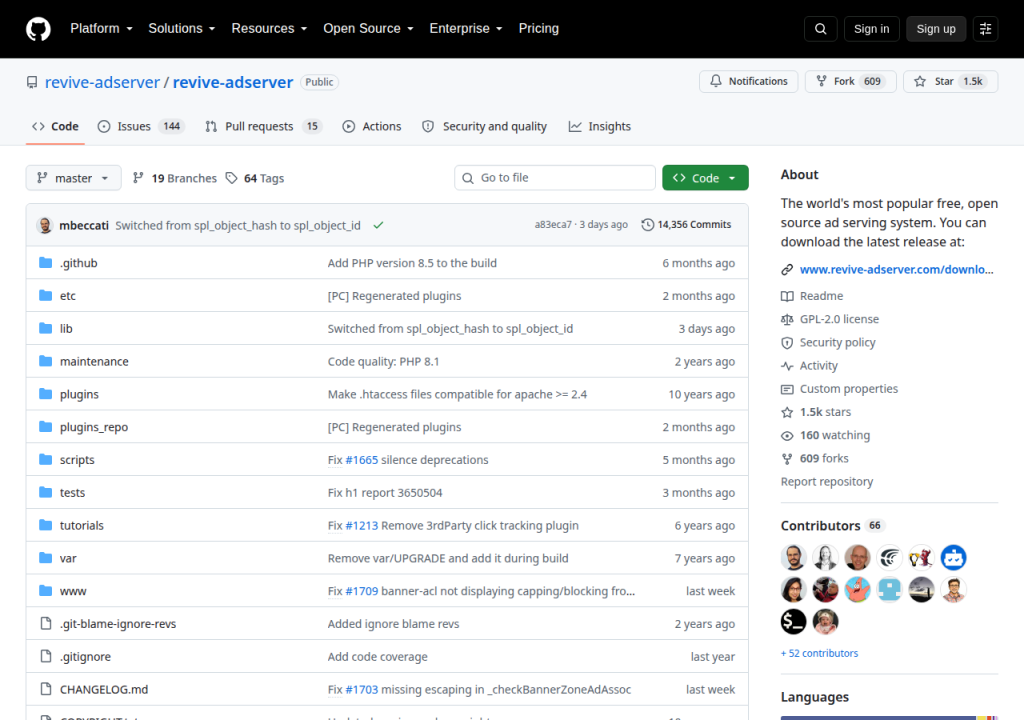
Task: Open 14,356 Commits history
Action: click(x=686, y=225)
